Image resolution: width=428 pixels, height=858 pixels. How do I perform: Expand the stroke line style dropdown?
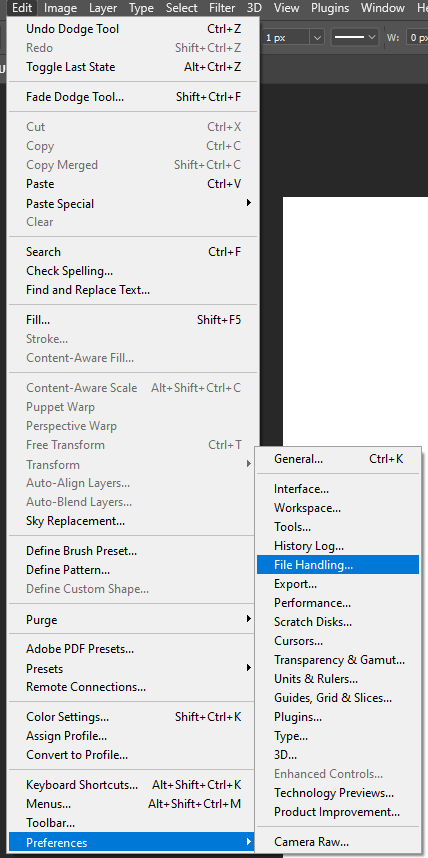(356, 38)
